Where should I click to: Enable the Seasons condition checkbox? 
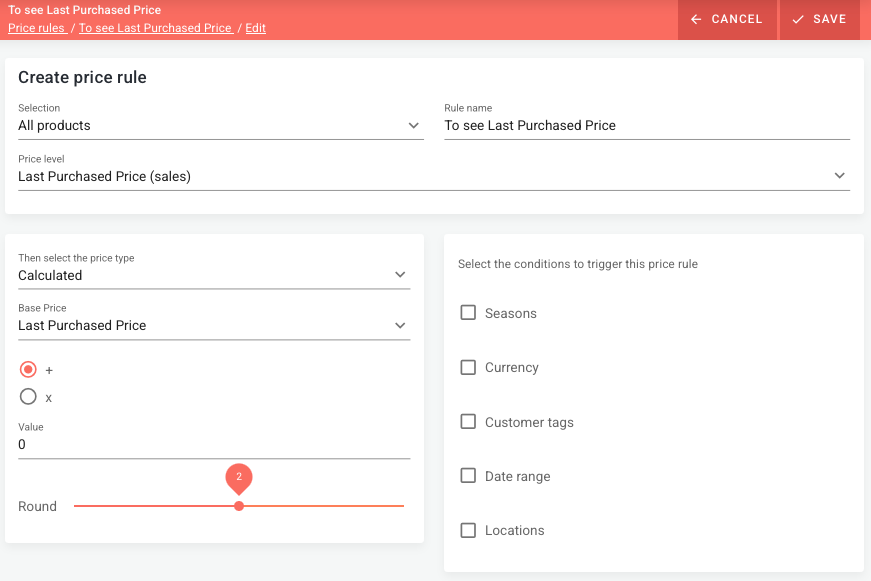pos(468,313)
